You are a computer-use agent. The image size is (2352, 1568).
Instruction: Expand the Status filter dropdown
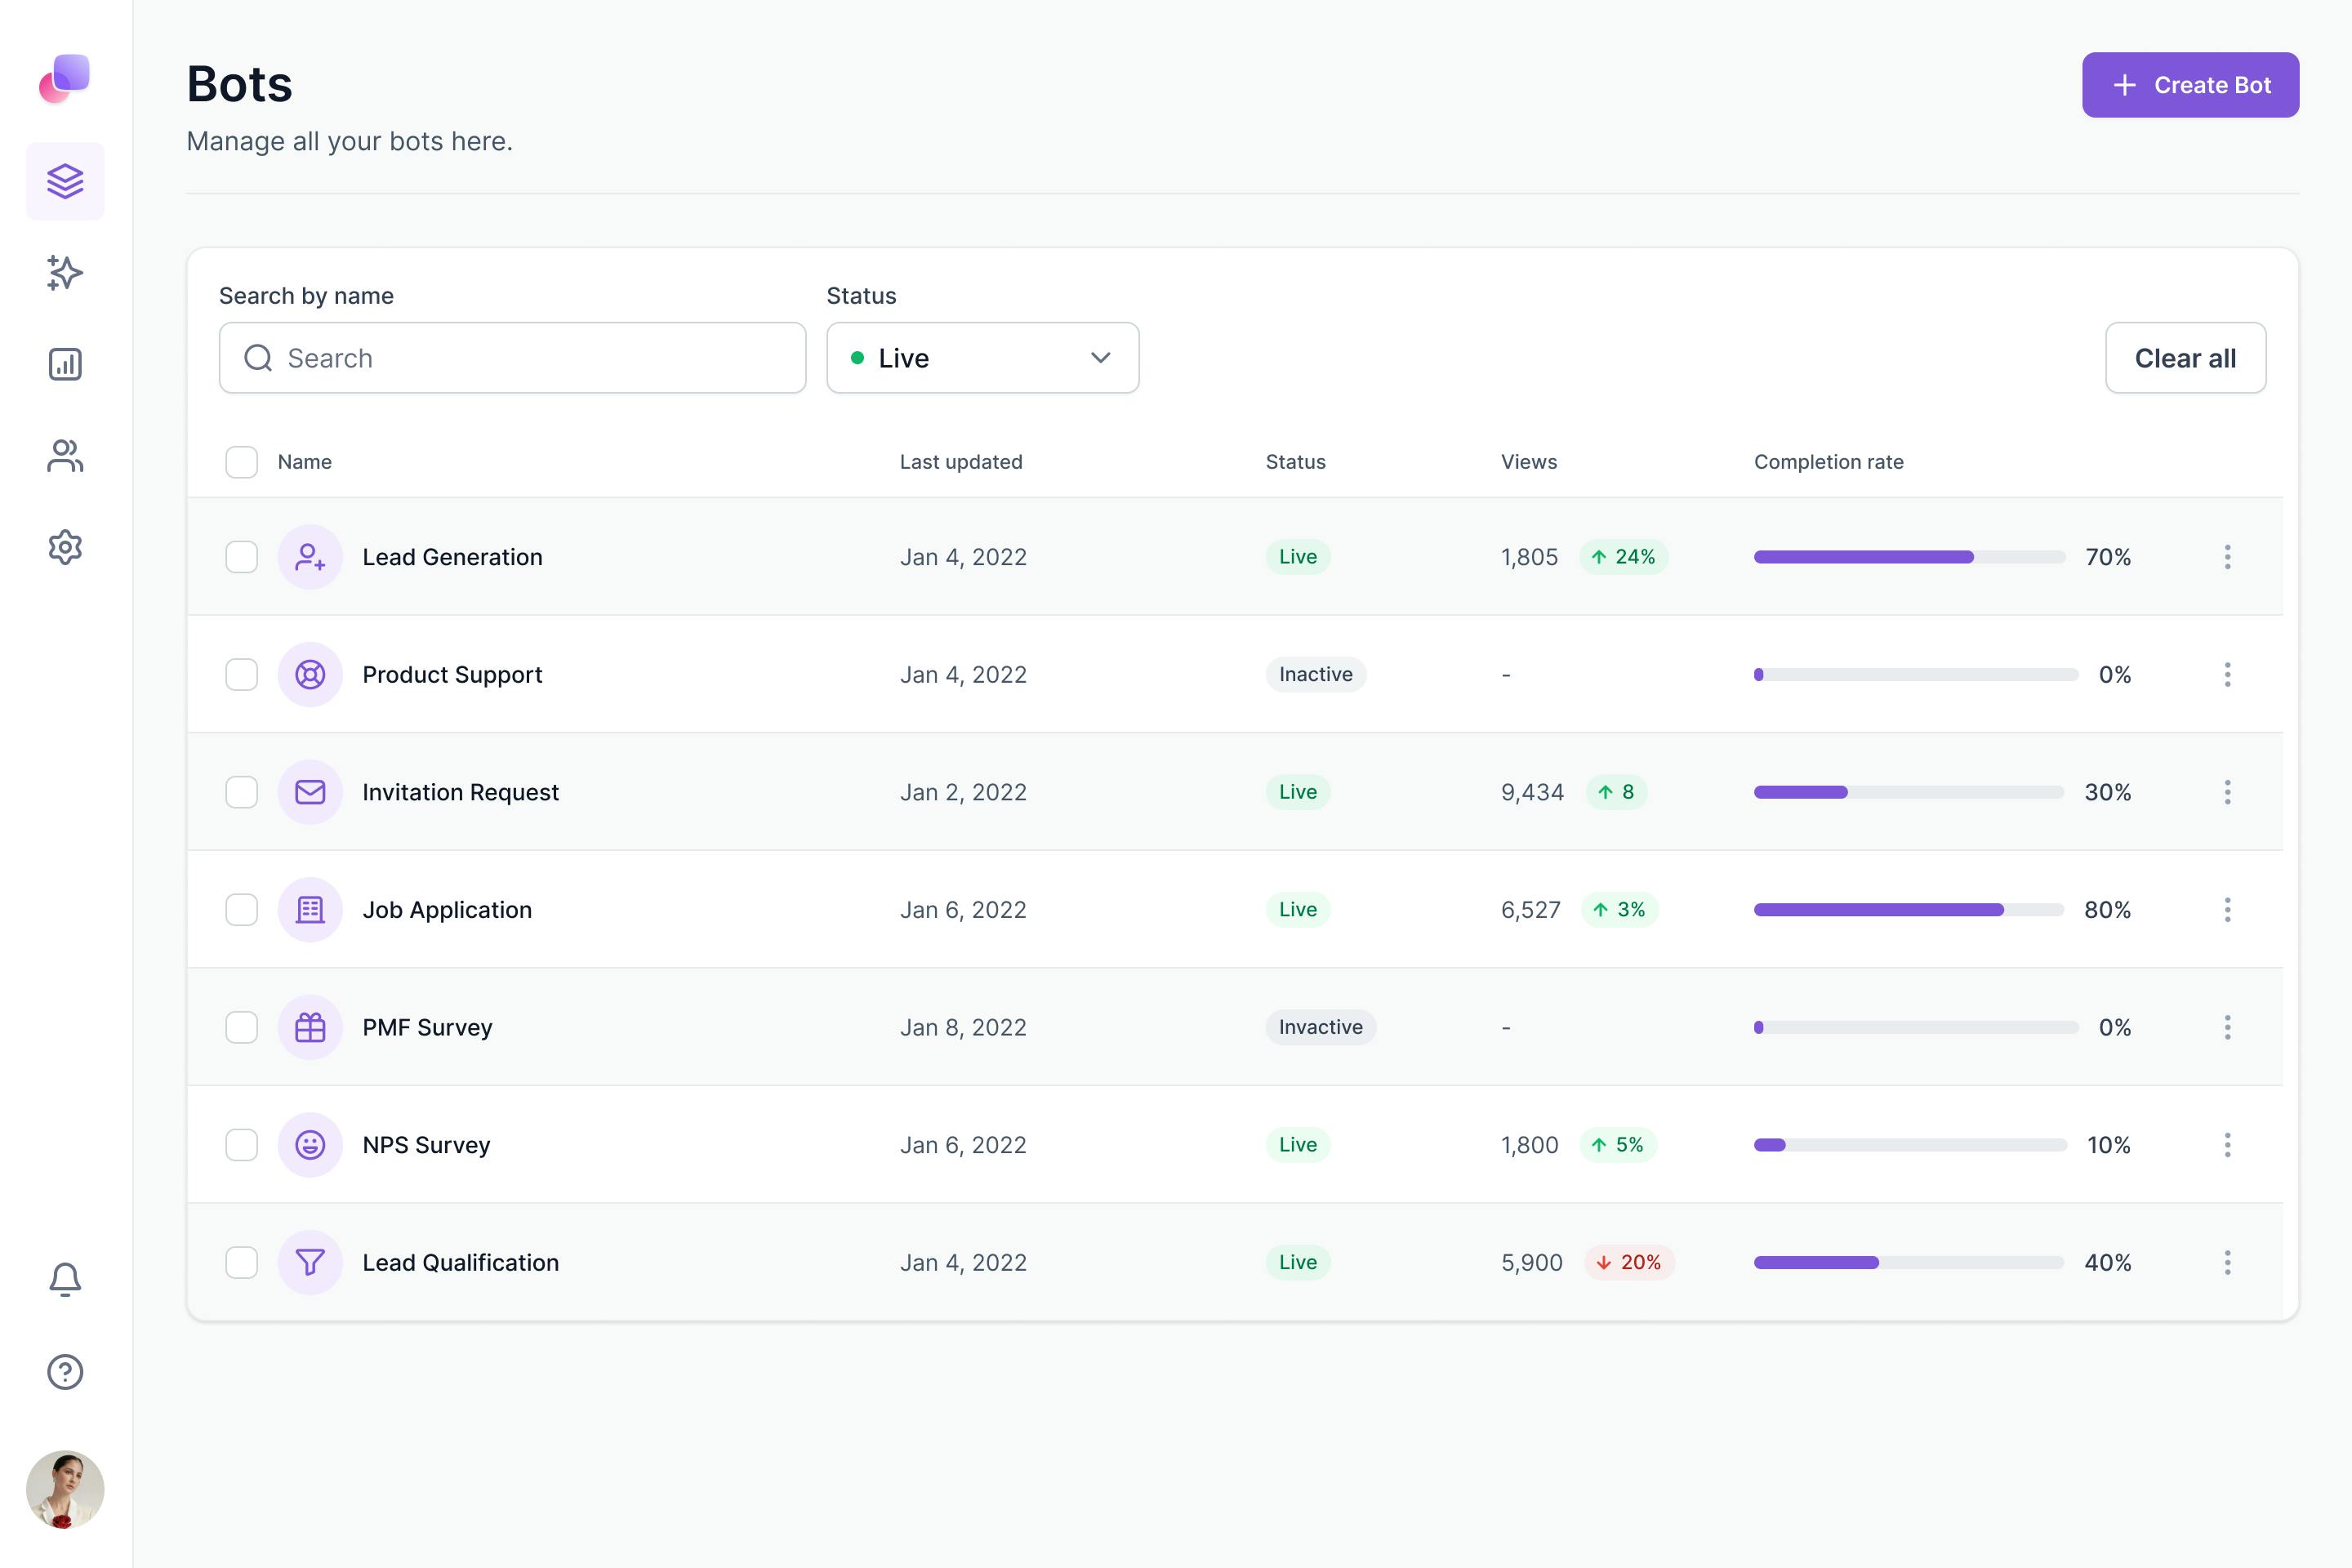[982, 358]
